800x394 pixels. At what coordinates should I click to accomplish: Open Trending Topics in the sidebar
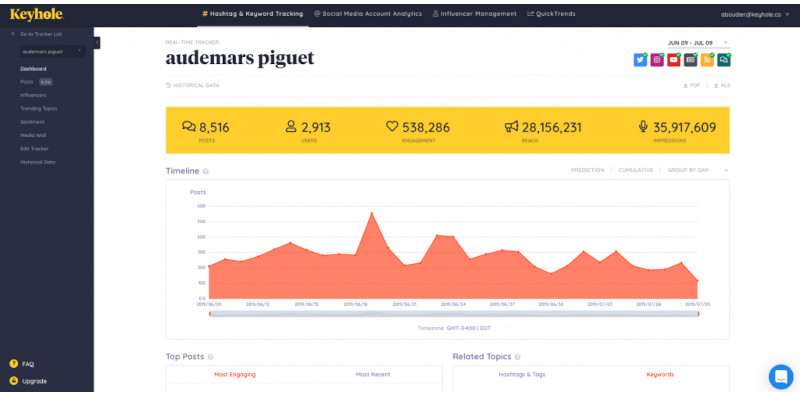[39, 109]
